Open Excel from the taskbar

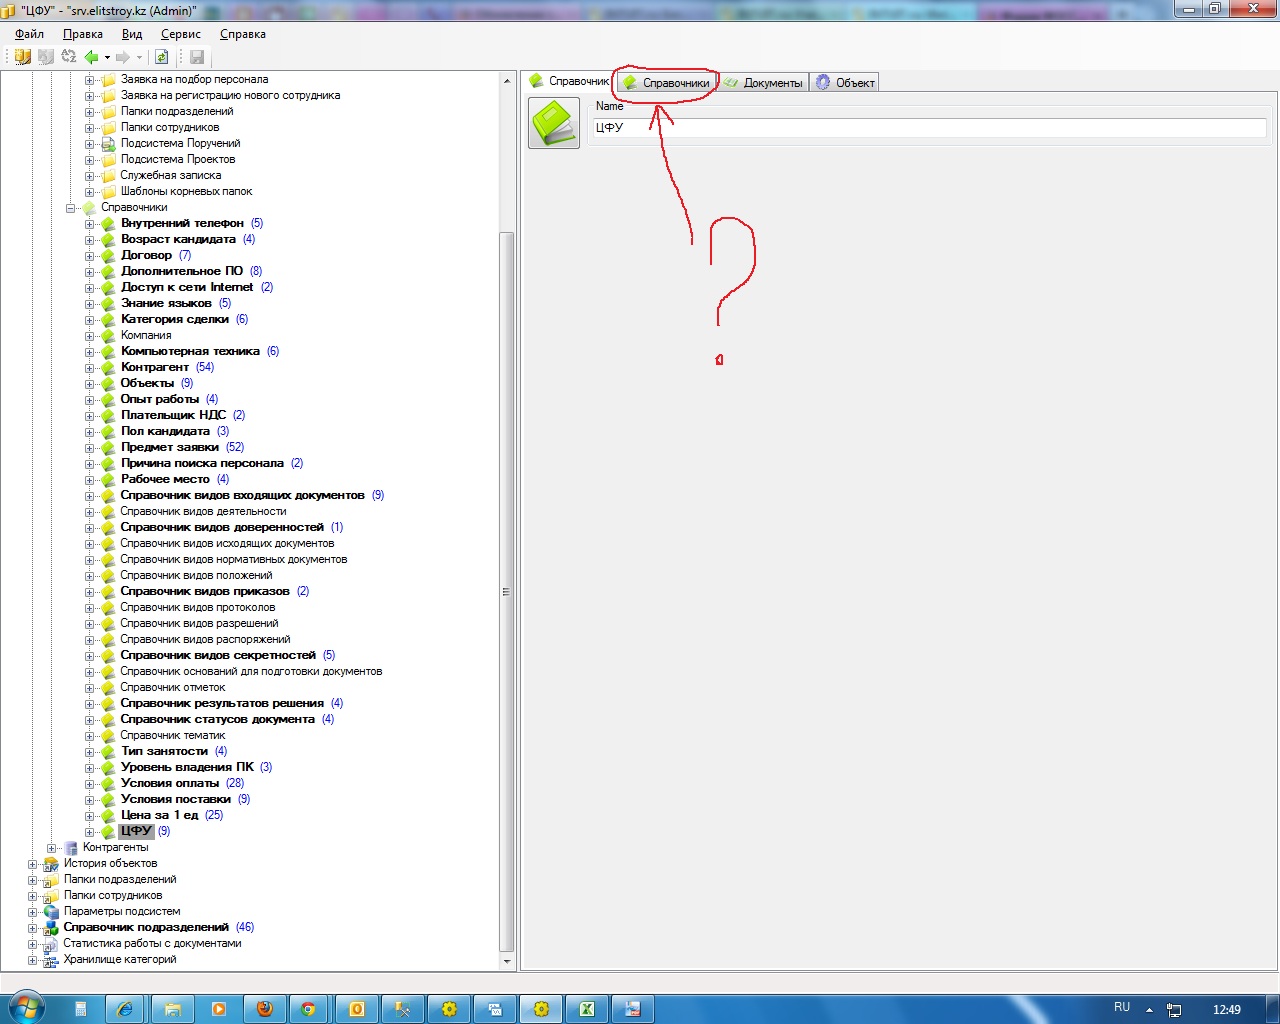(x=587, y=1009)
